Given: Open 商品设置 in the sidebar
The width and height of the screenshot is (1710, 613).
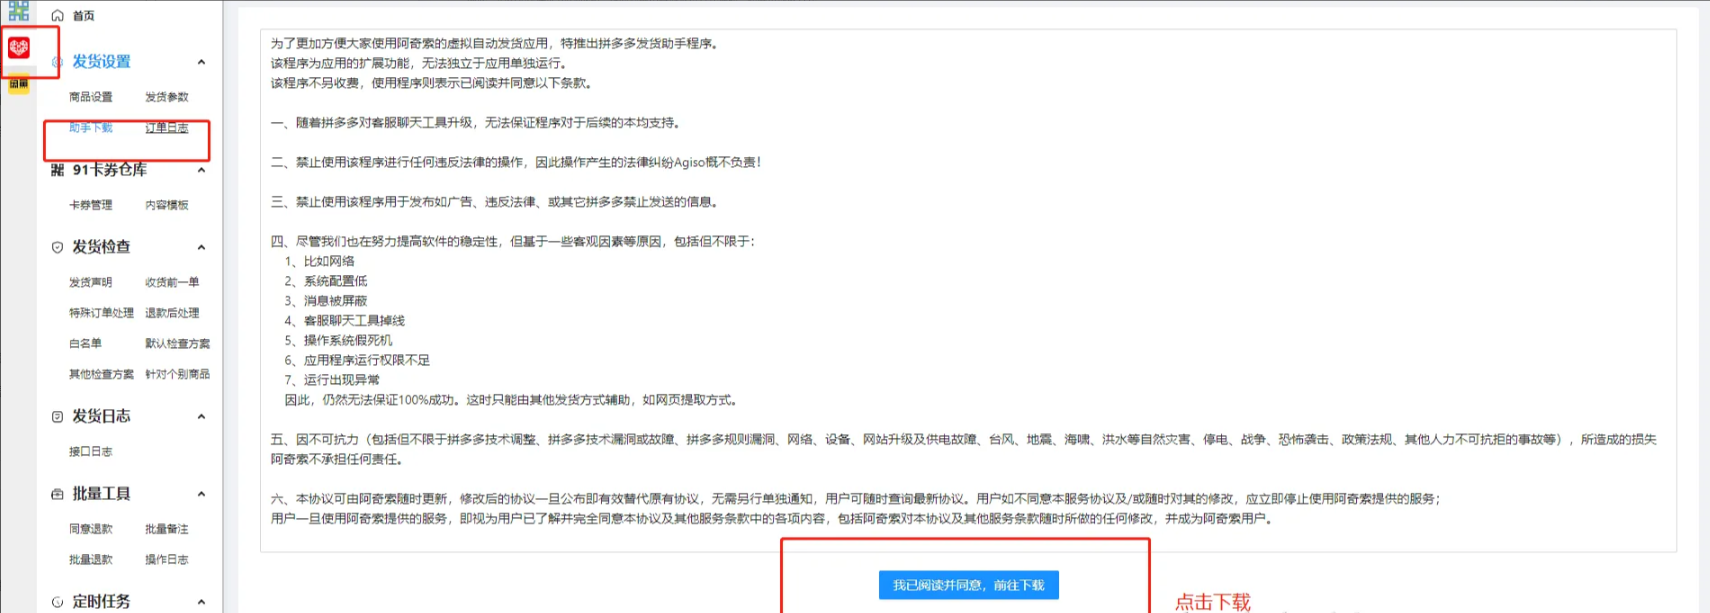Looking at the screenshot, I should point(90,97).
